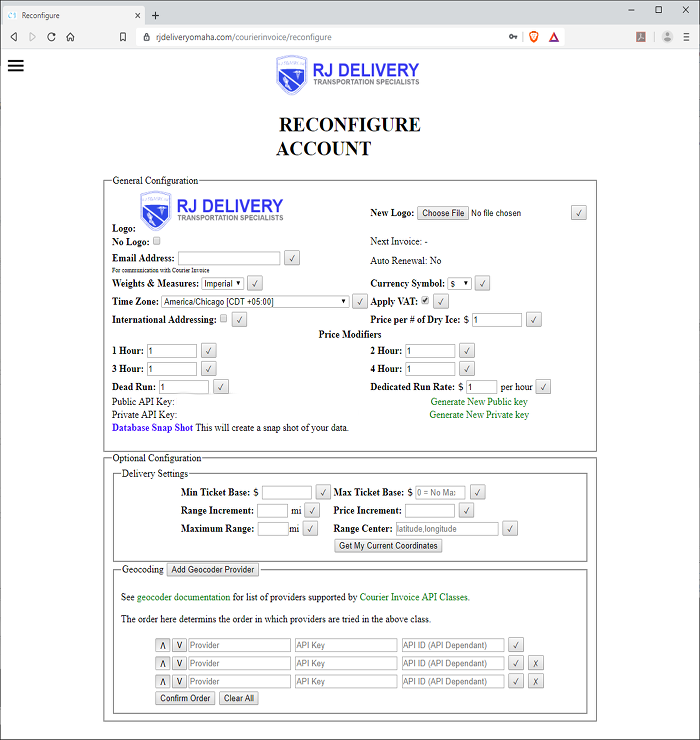
Task: Open the Database Snap Shot link
Action: (152, 428)
